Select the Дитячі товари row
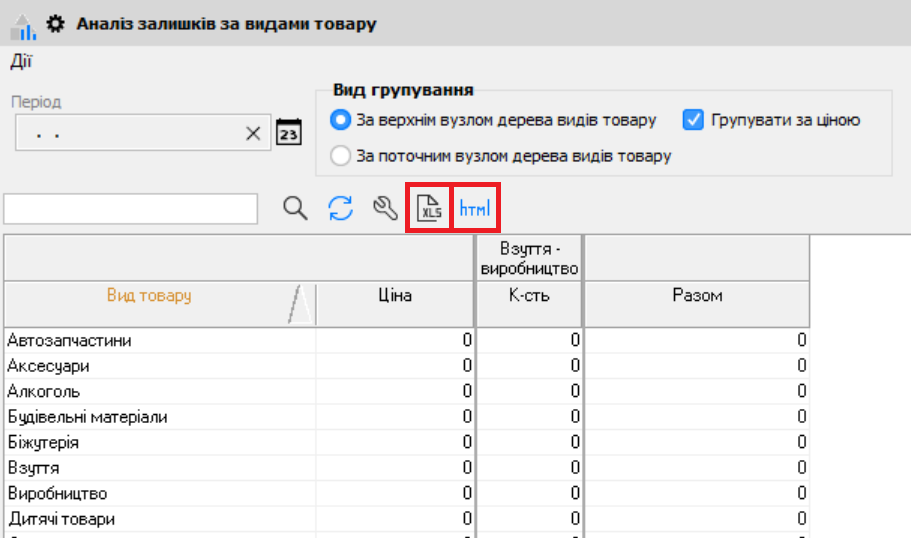911x538 pixels. (x=407, y=519)
